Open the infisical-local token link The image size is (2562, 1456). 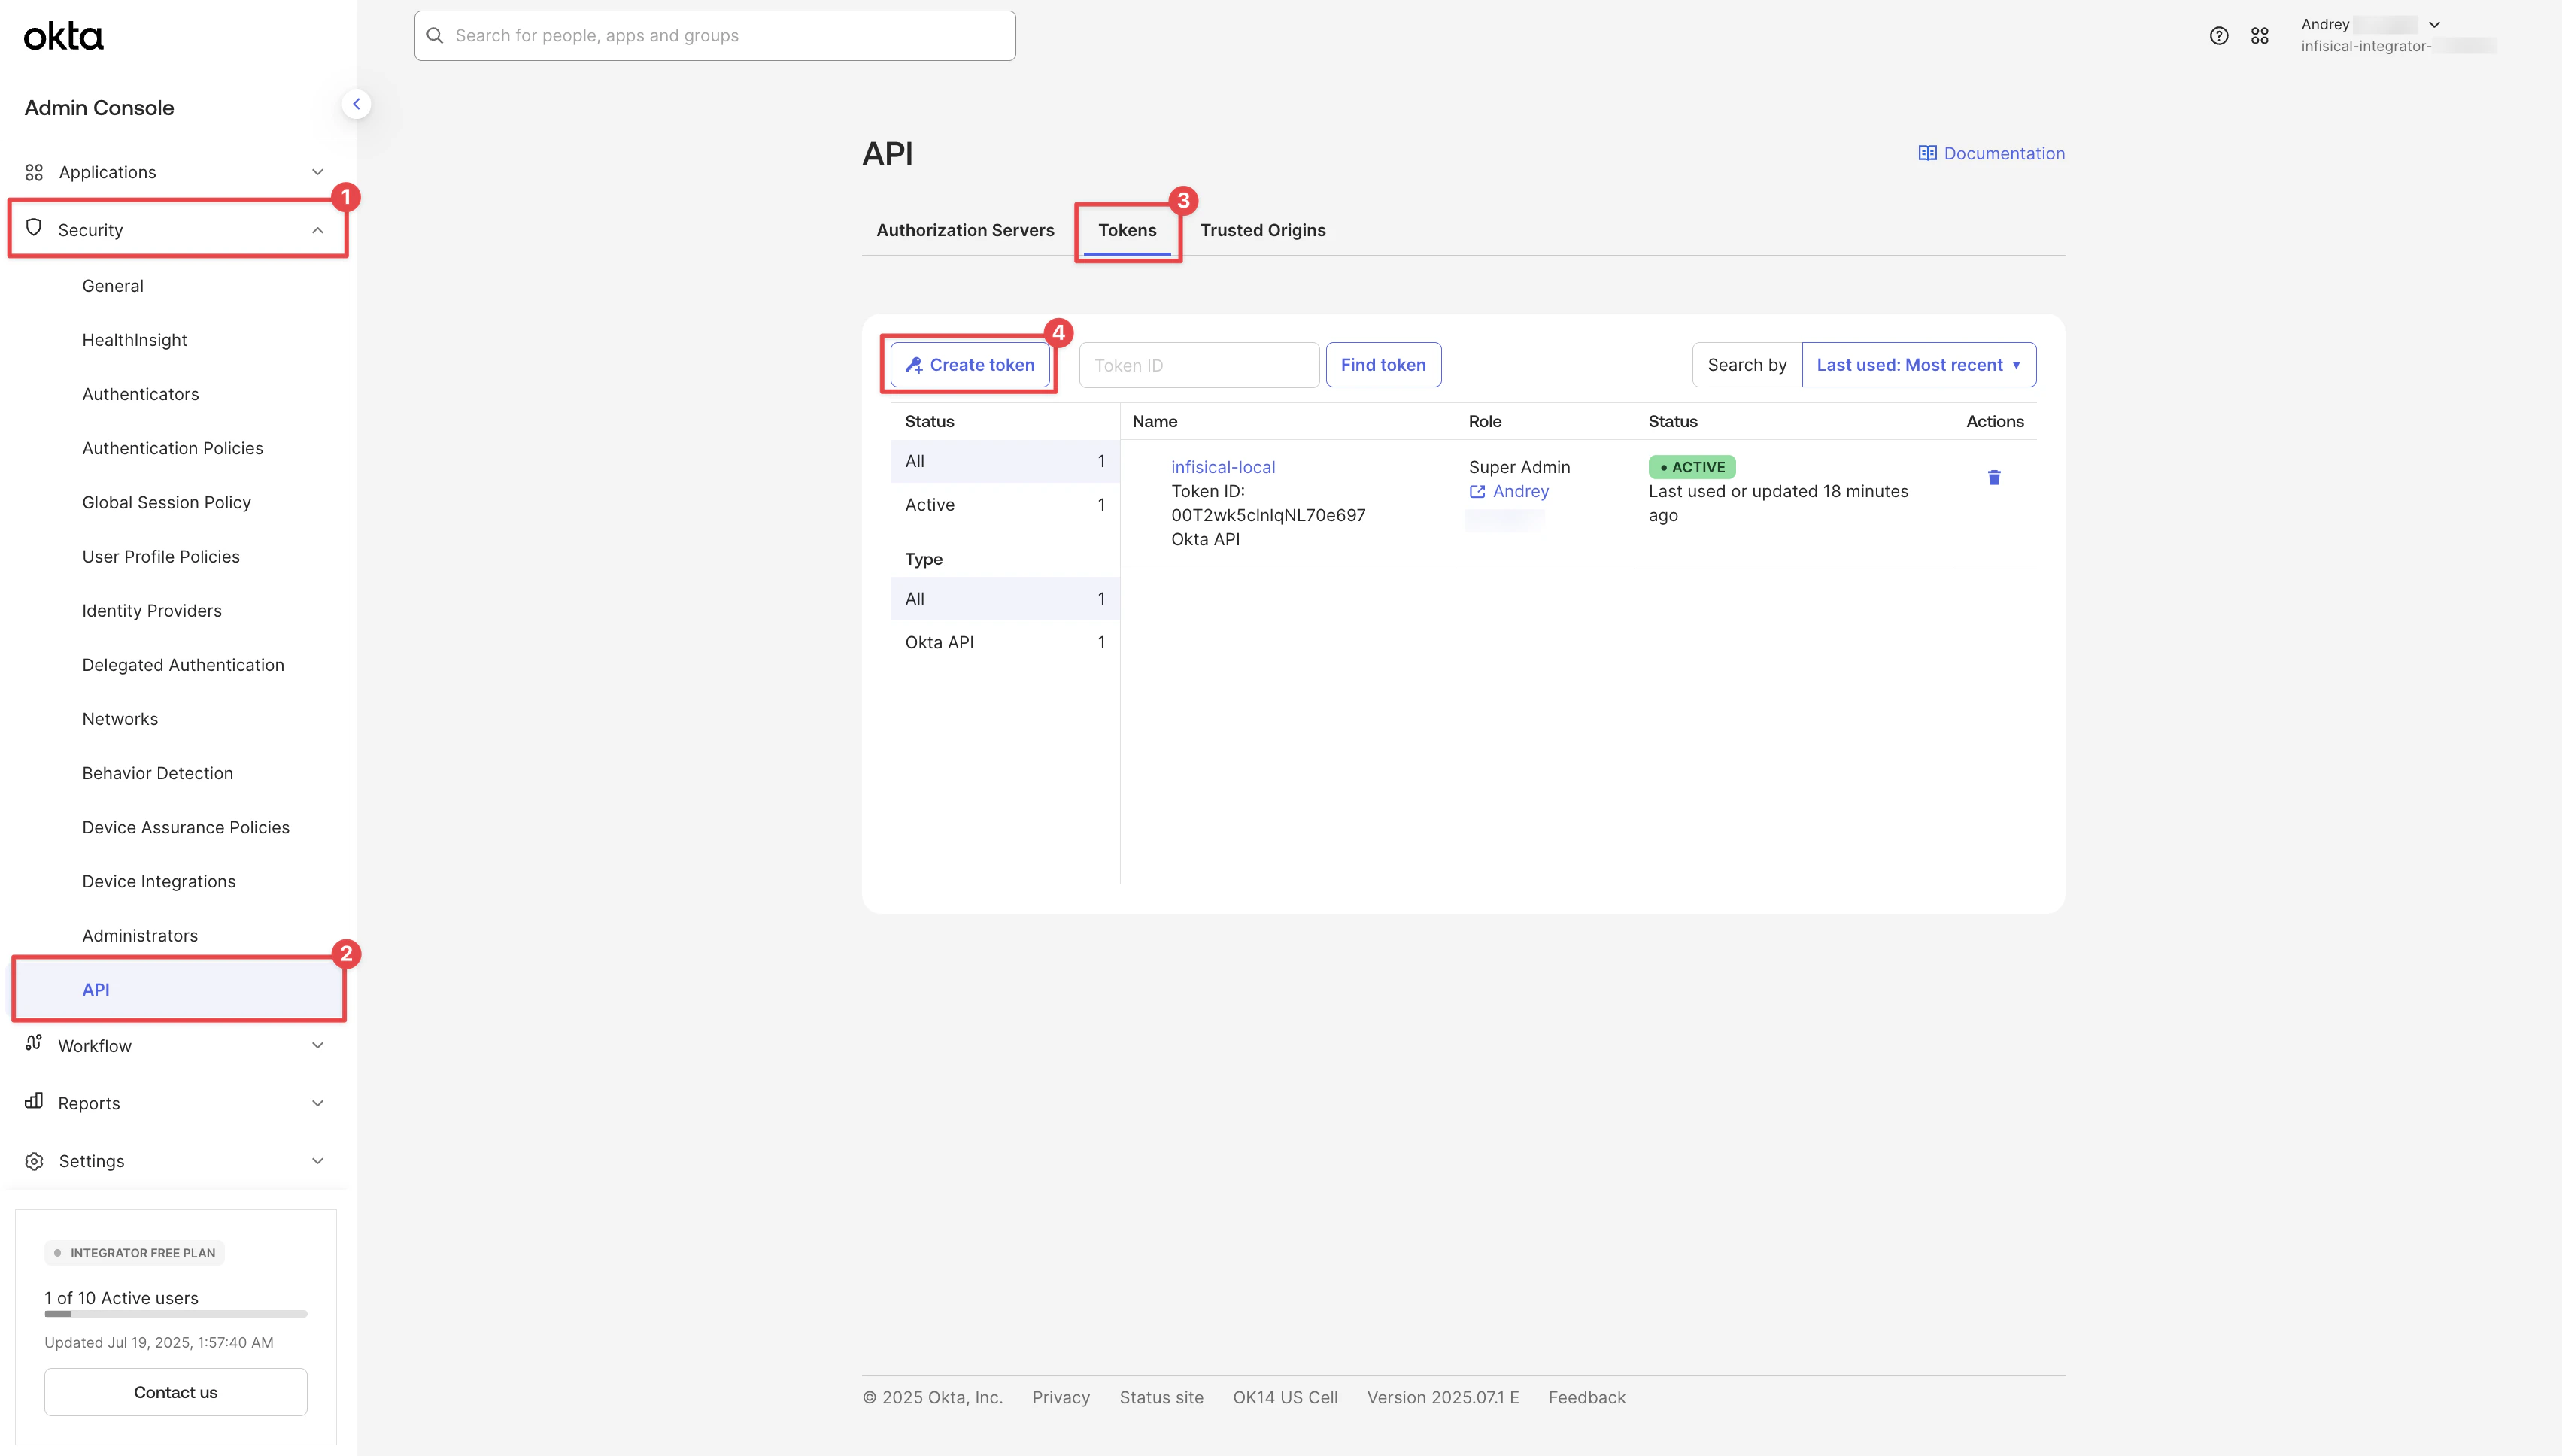coord(1223,467)
